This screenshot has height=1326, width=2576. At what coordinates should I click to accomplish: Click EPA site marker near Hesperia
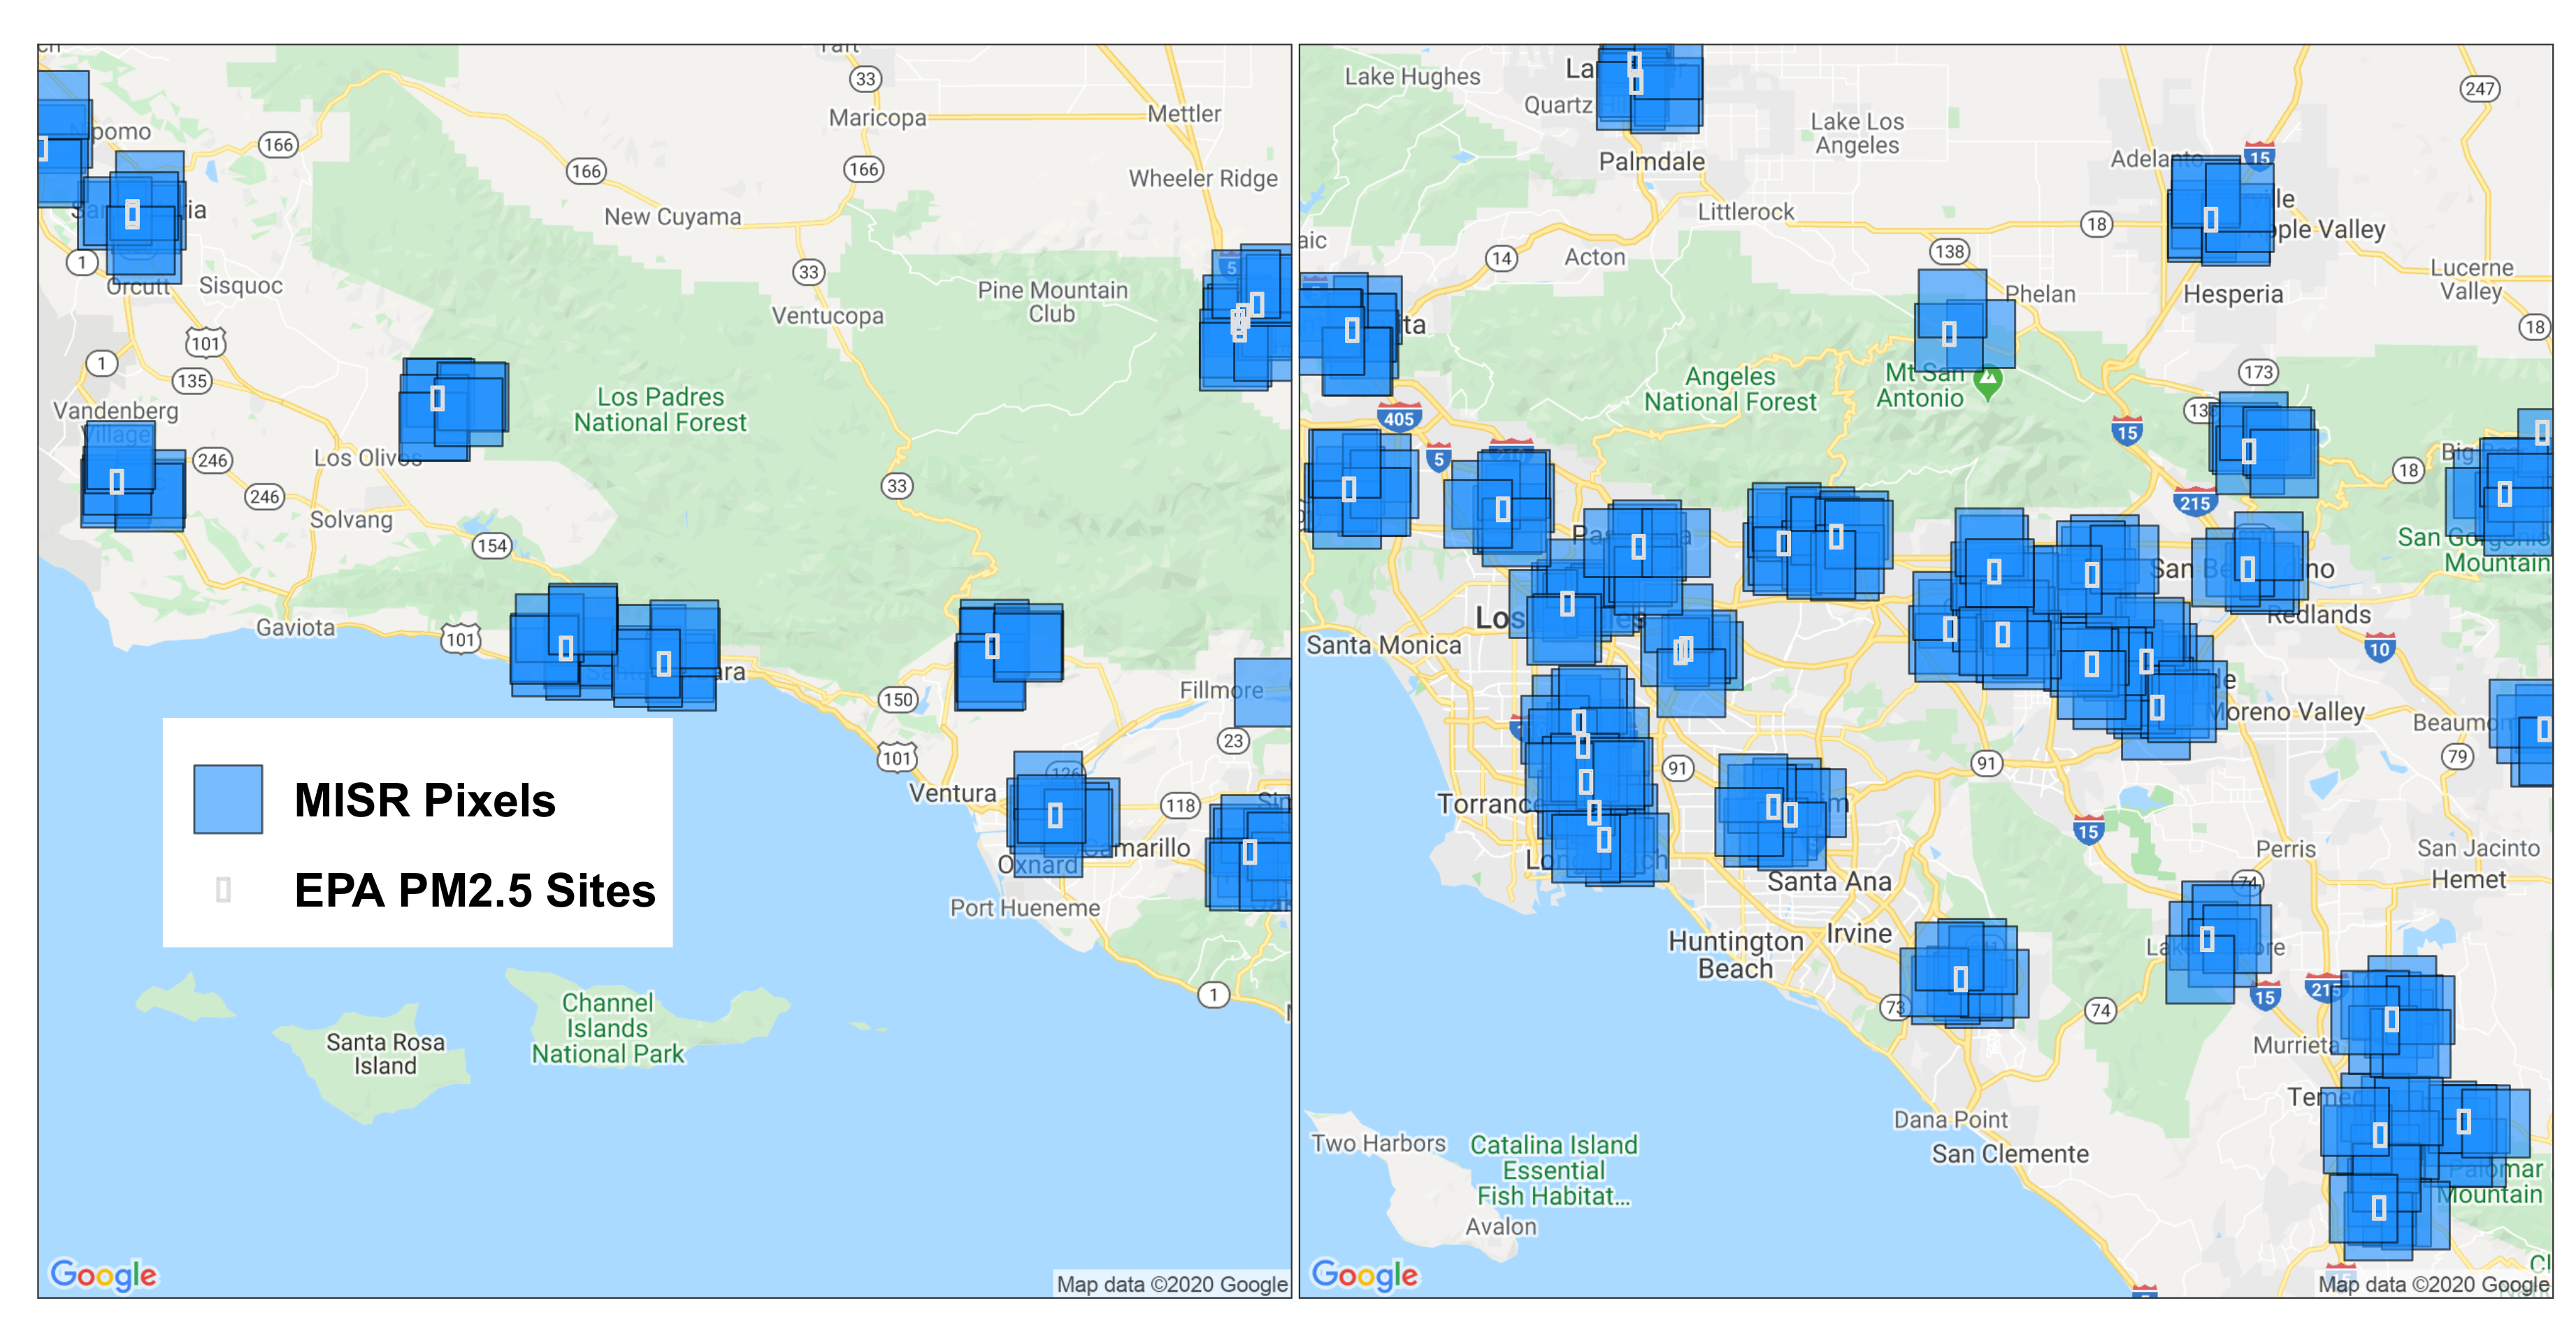[2211, 219]
